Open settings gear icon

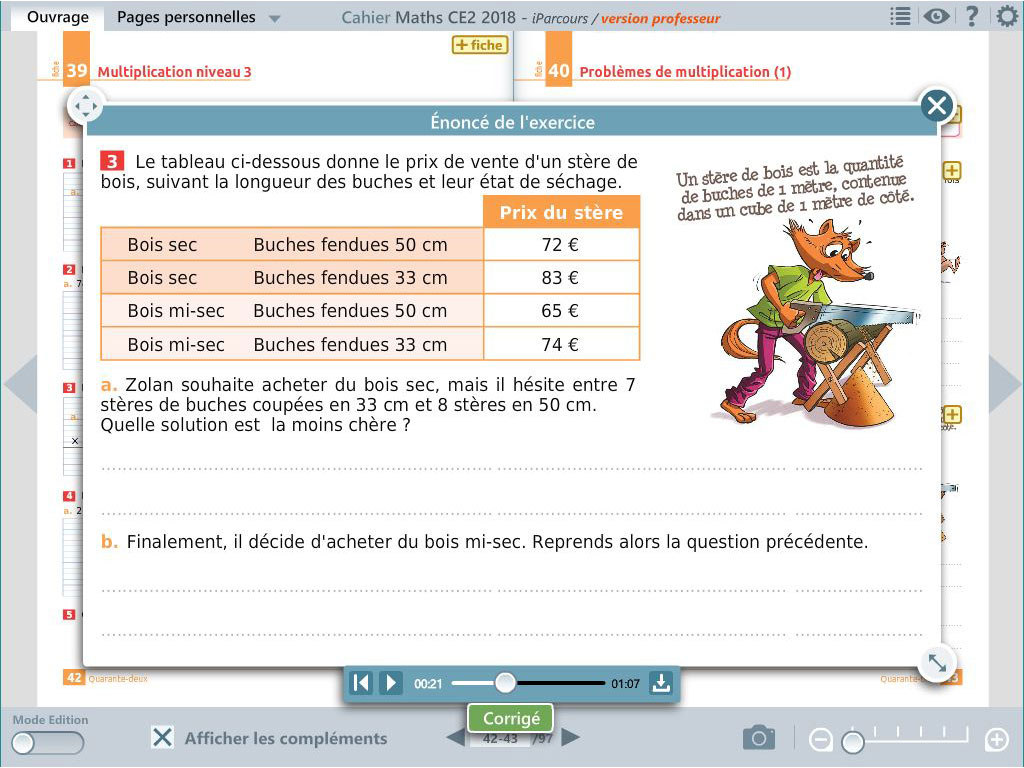coord(1007,17)
